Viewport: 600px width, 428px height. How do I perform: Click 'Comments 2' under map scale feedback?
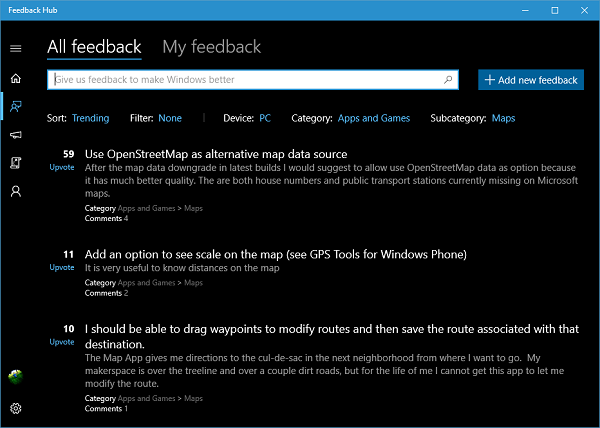pyautogui.click(x=106, y=293)
